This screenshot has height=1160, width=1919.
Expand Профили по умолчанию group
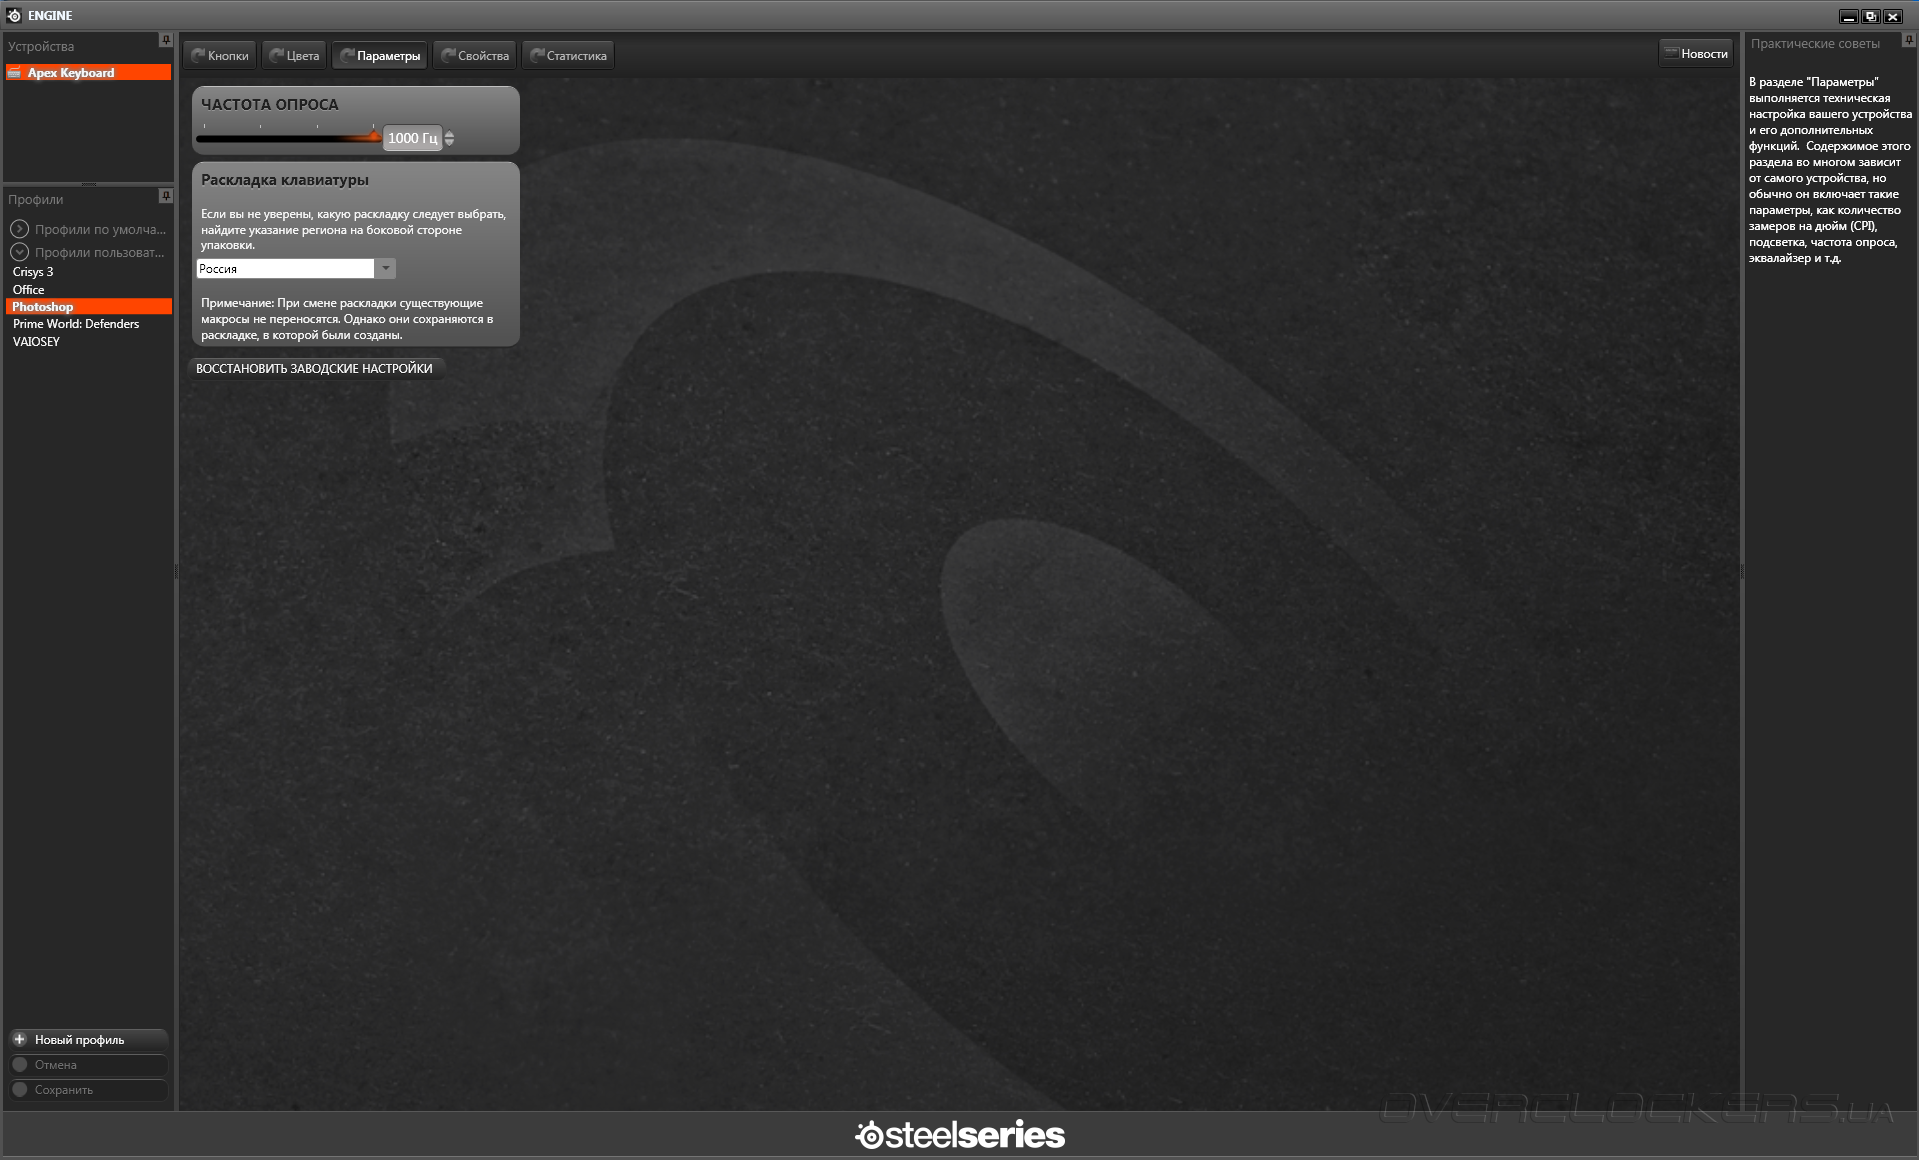click(x=19, y=229)
